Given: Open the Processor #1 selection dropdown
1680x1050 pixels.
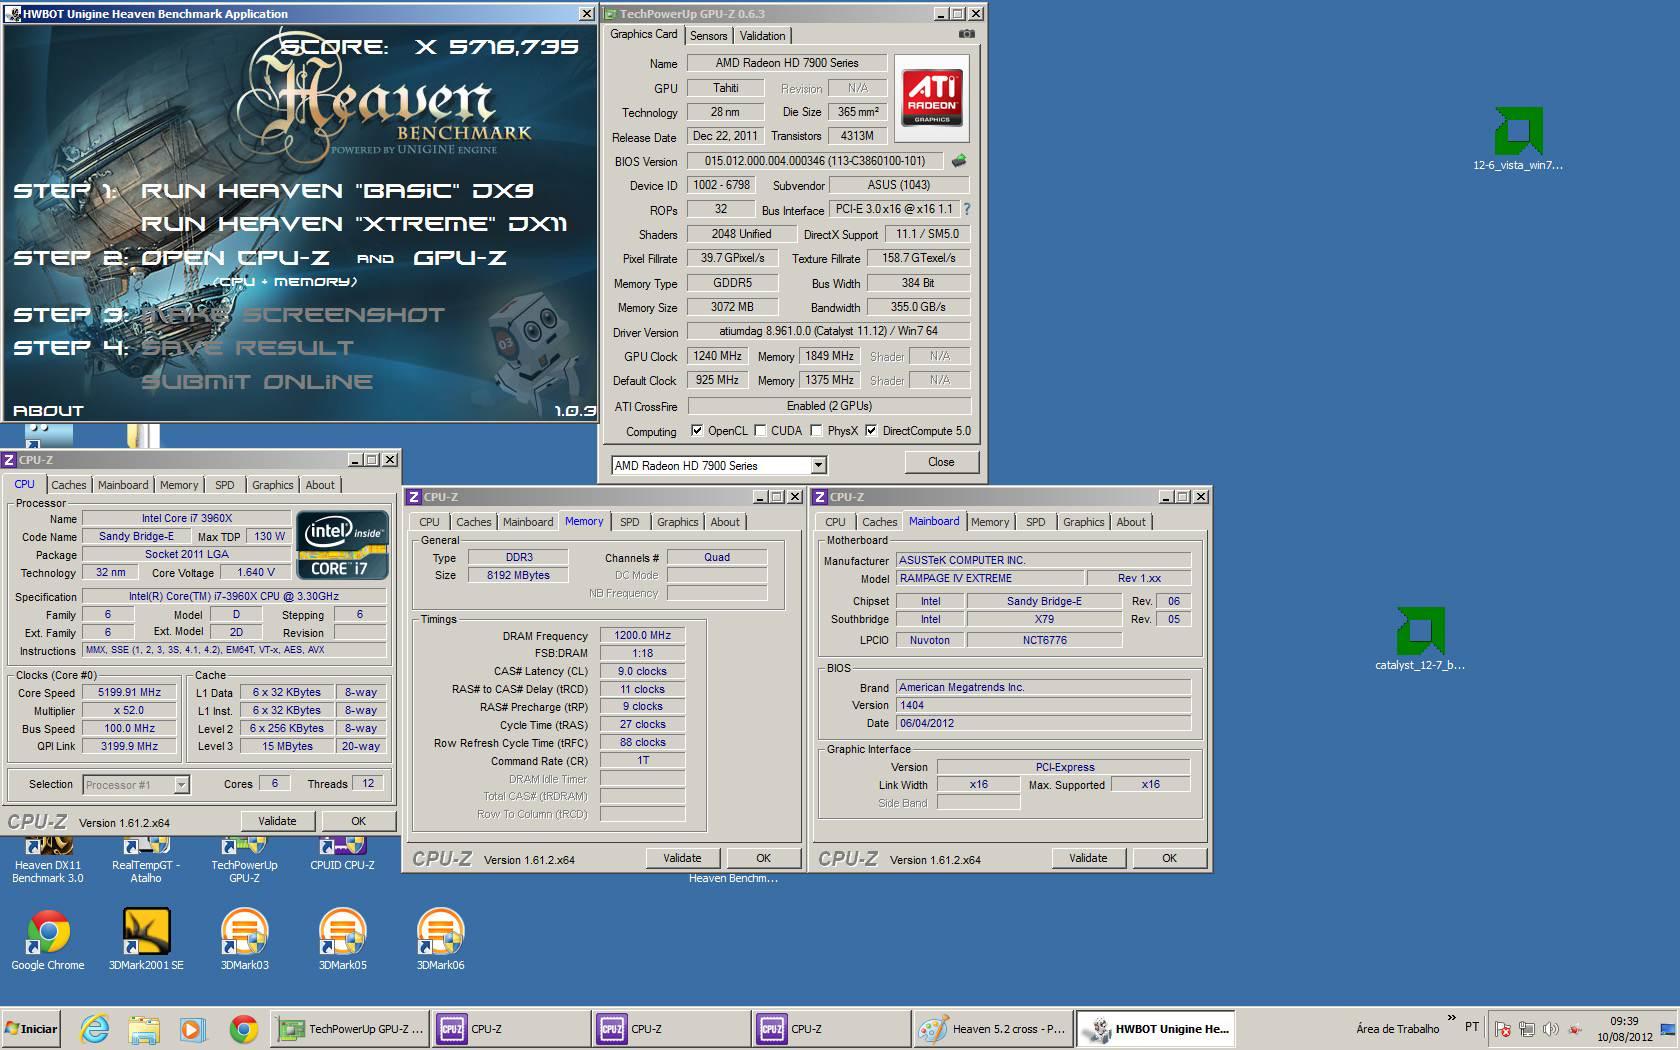Looking at the screenshot, I should (136, 784).
